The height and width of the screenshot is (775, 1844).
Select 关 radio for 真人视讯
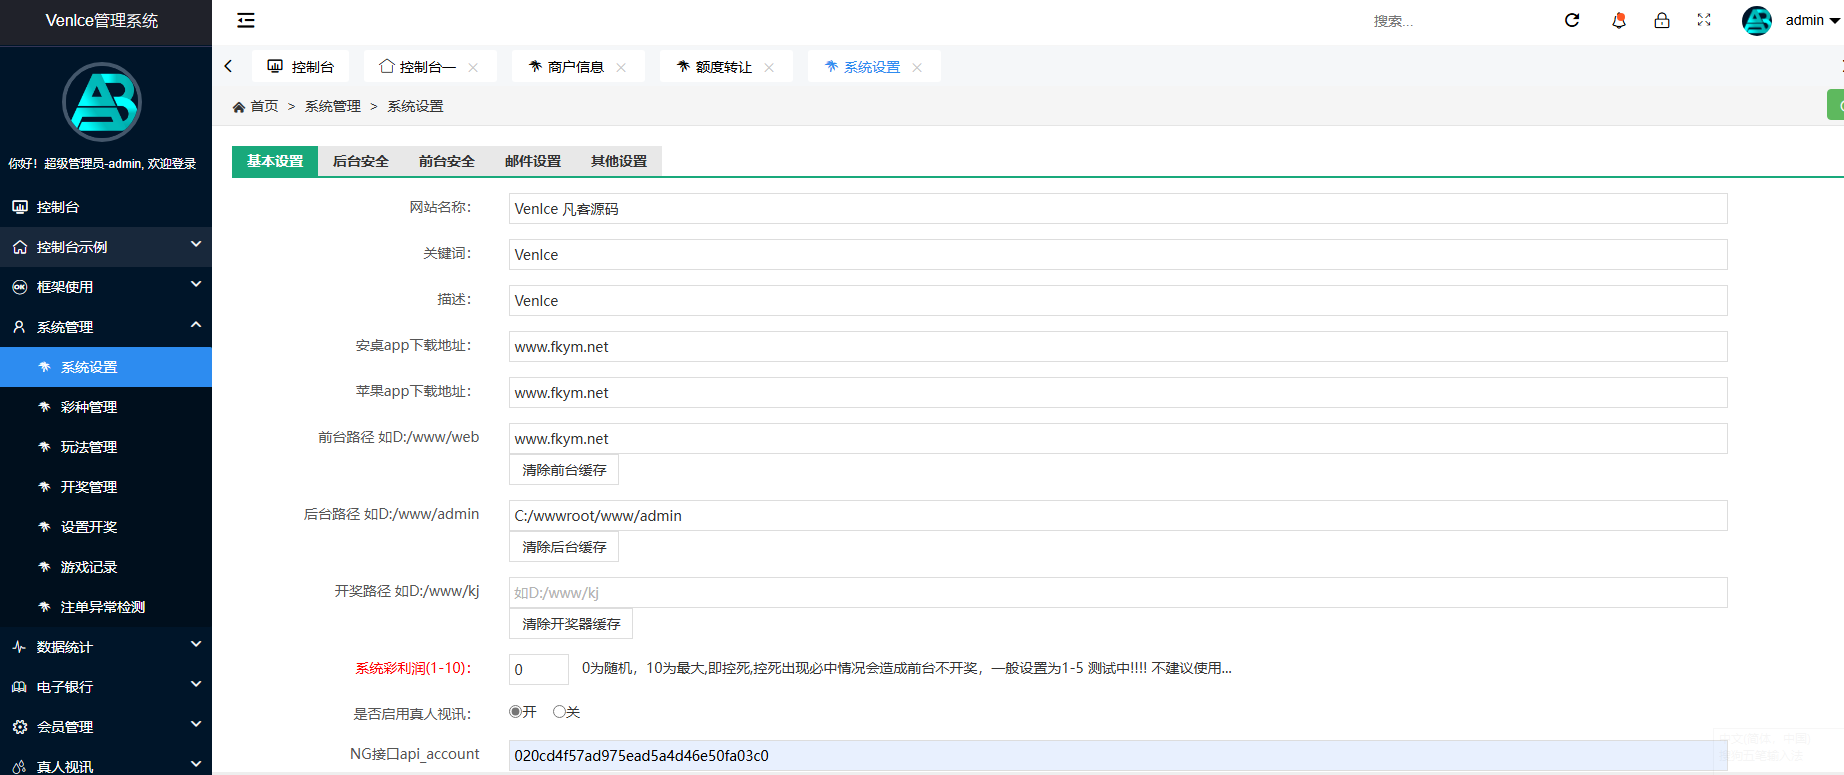pyautogui.click(x=559, y=712)
